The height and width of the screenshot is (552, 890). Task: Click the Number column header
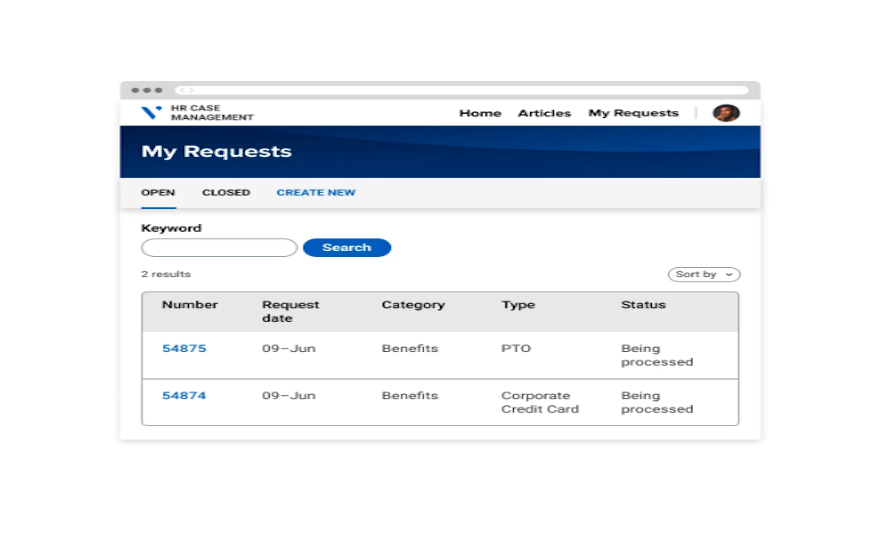point(190,305)
